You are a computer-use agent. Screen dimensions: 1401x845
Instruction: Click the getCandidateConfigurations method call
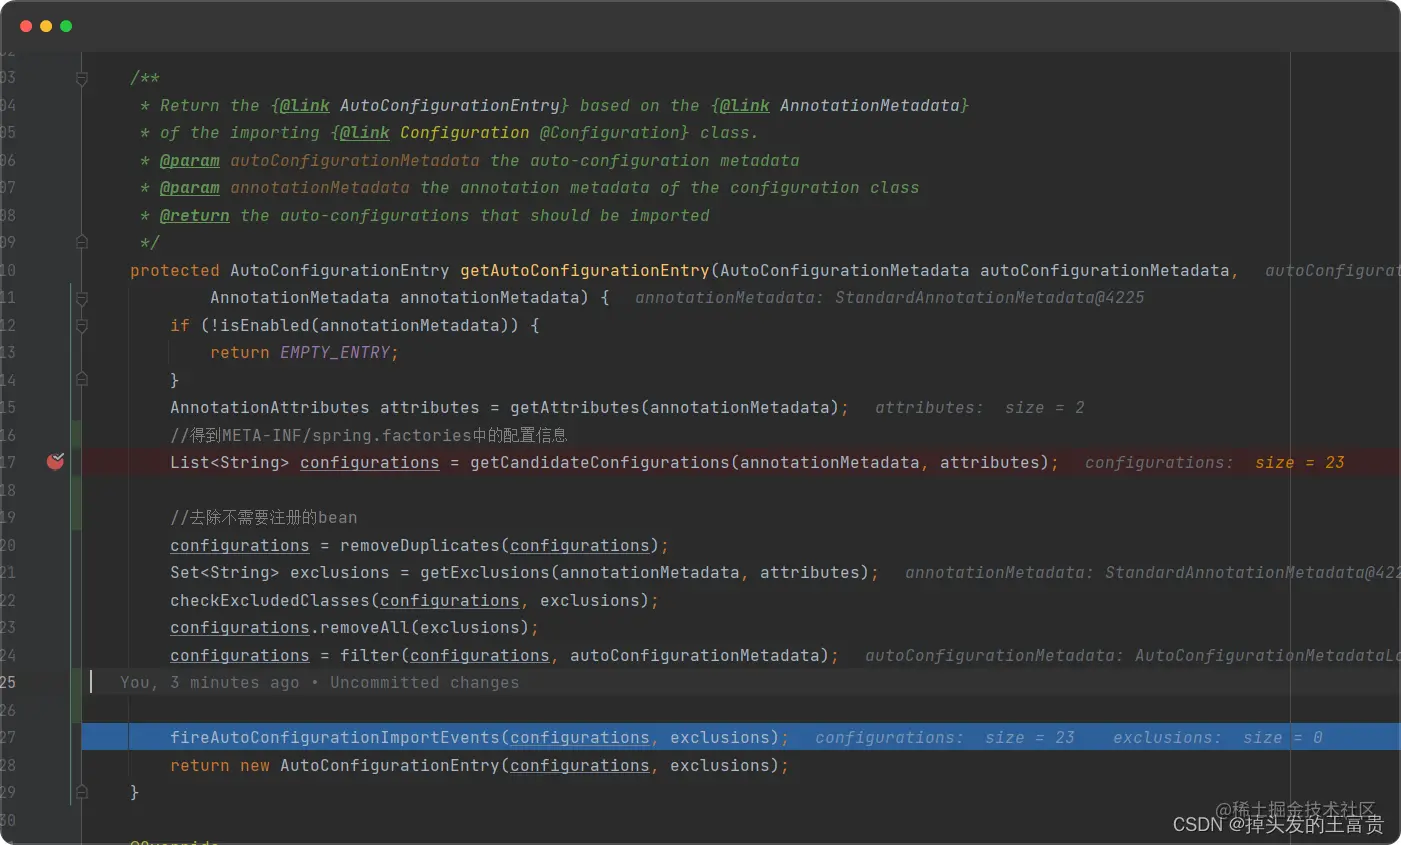coord(599,463)
